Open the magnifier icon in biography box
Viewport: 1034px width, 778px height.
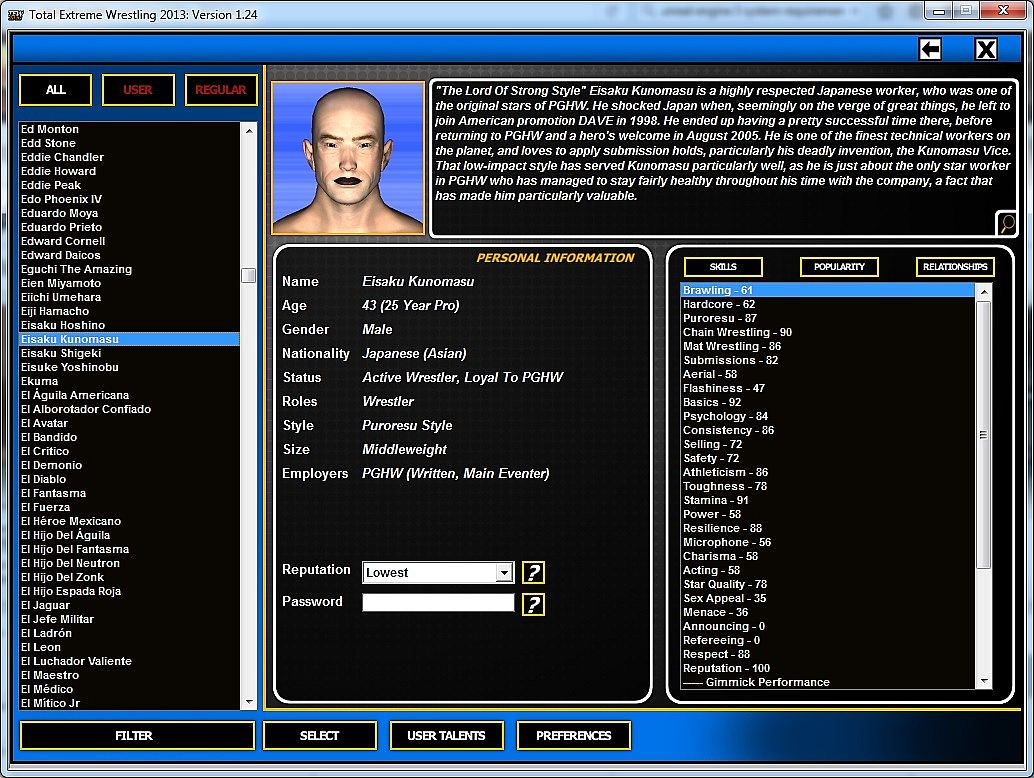point(1006,224)
